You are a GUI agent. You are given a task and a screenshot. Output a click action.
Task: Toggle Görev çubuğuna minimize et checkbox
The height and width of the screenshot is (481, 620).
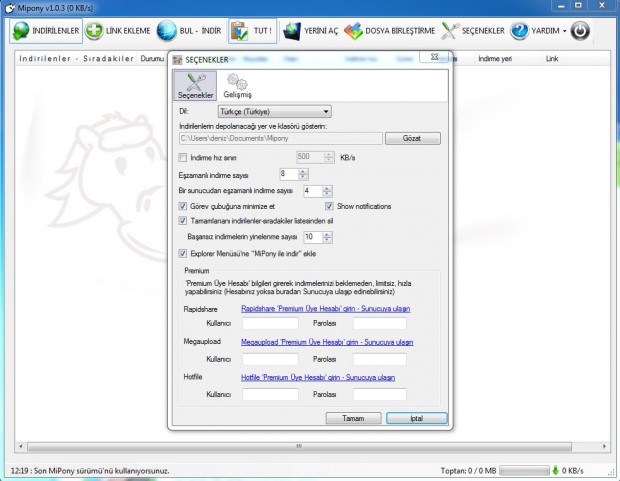183,206
